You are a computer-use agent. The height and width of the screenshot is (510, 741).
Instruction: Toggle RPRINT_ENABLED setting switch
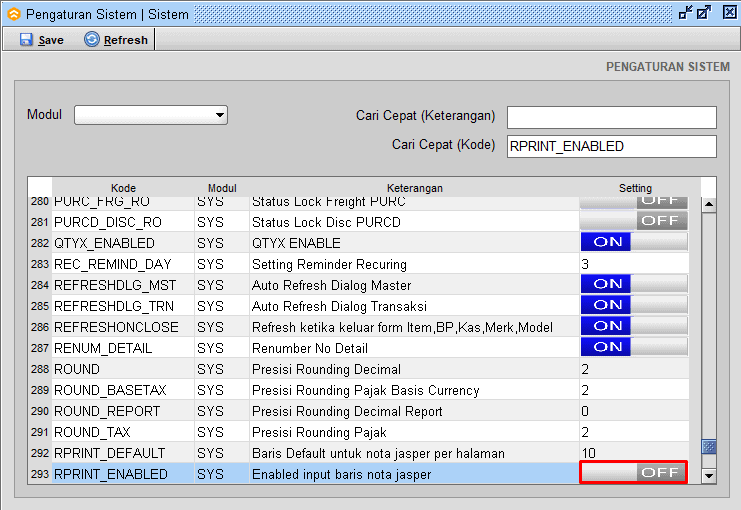tap(634, 473)
